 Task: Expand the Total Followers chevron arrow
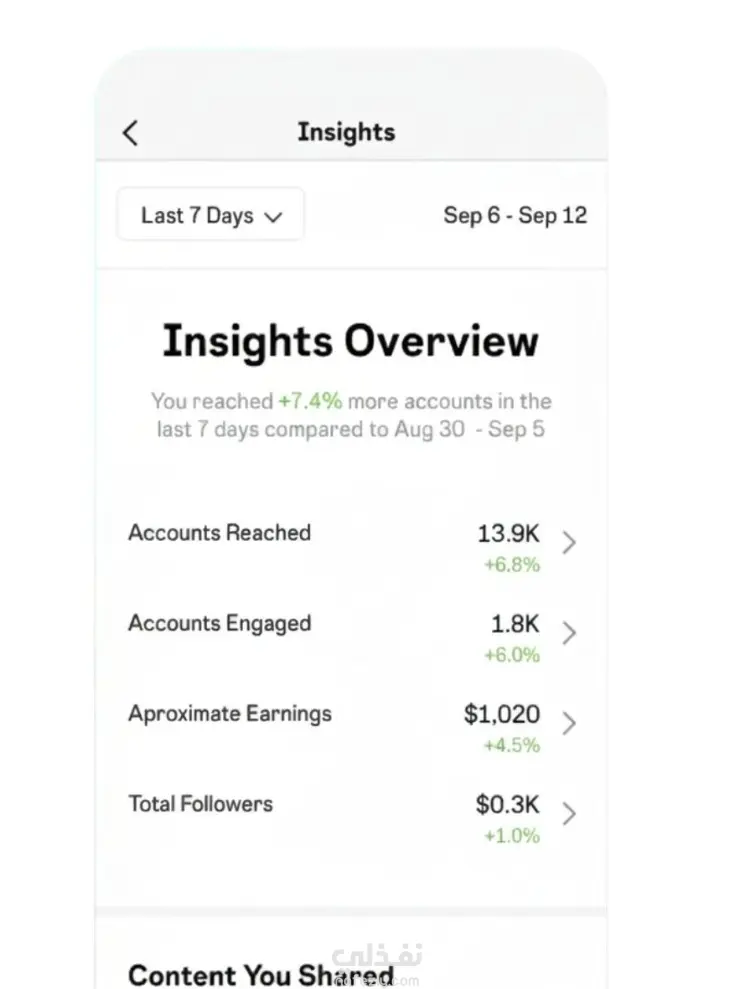point(569,813)
